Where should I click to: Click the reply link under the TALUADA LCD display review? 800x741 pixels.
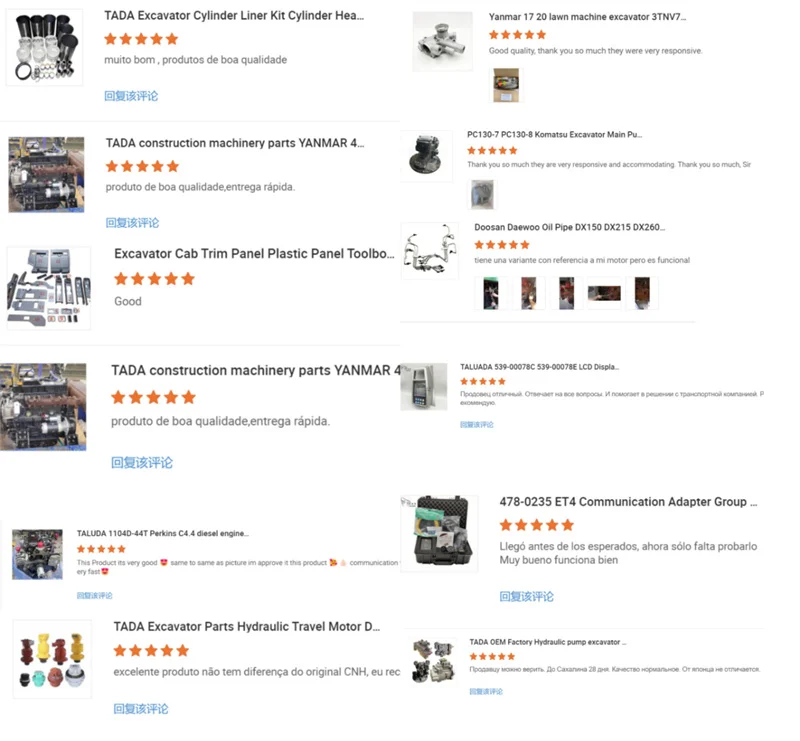[477, 425]
